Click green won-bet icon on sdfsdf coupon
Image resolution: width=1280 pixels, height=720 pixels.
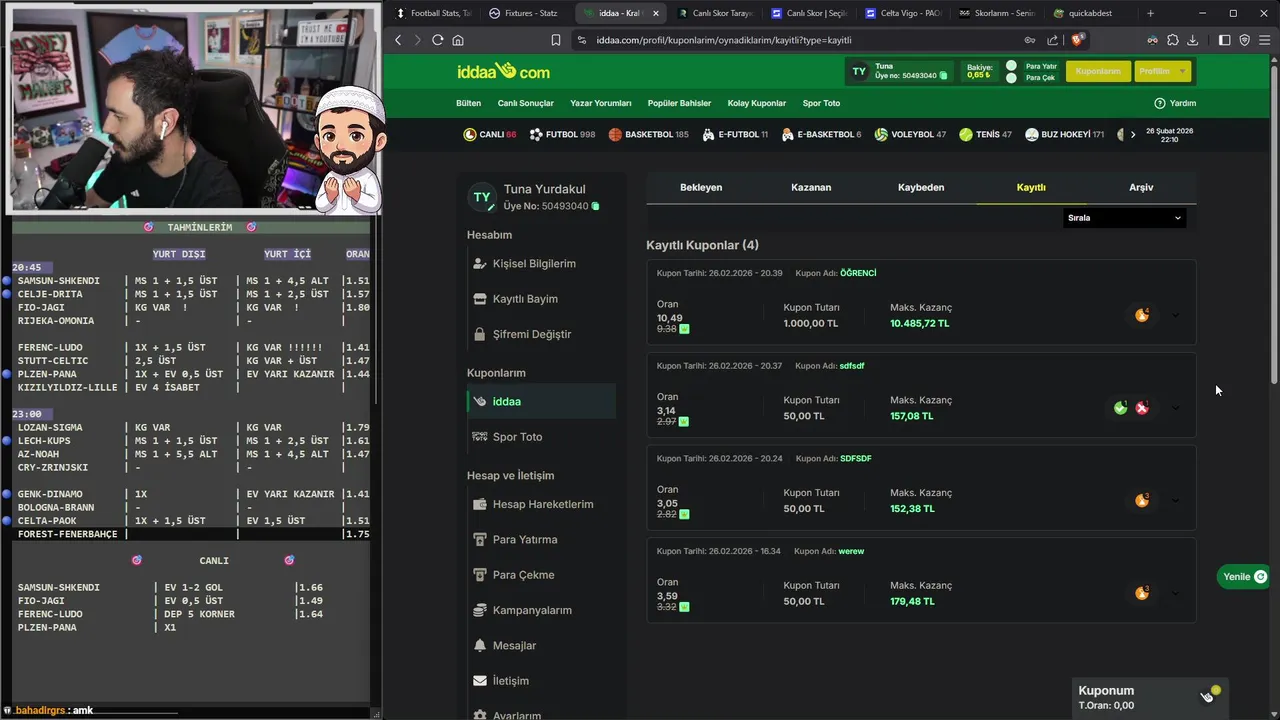tap(1121, 408)
